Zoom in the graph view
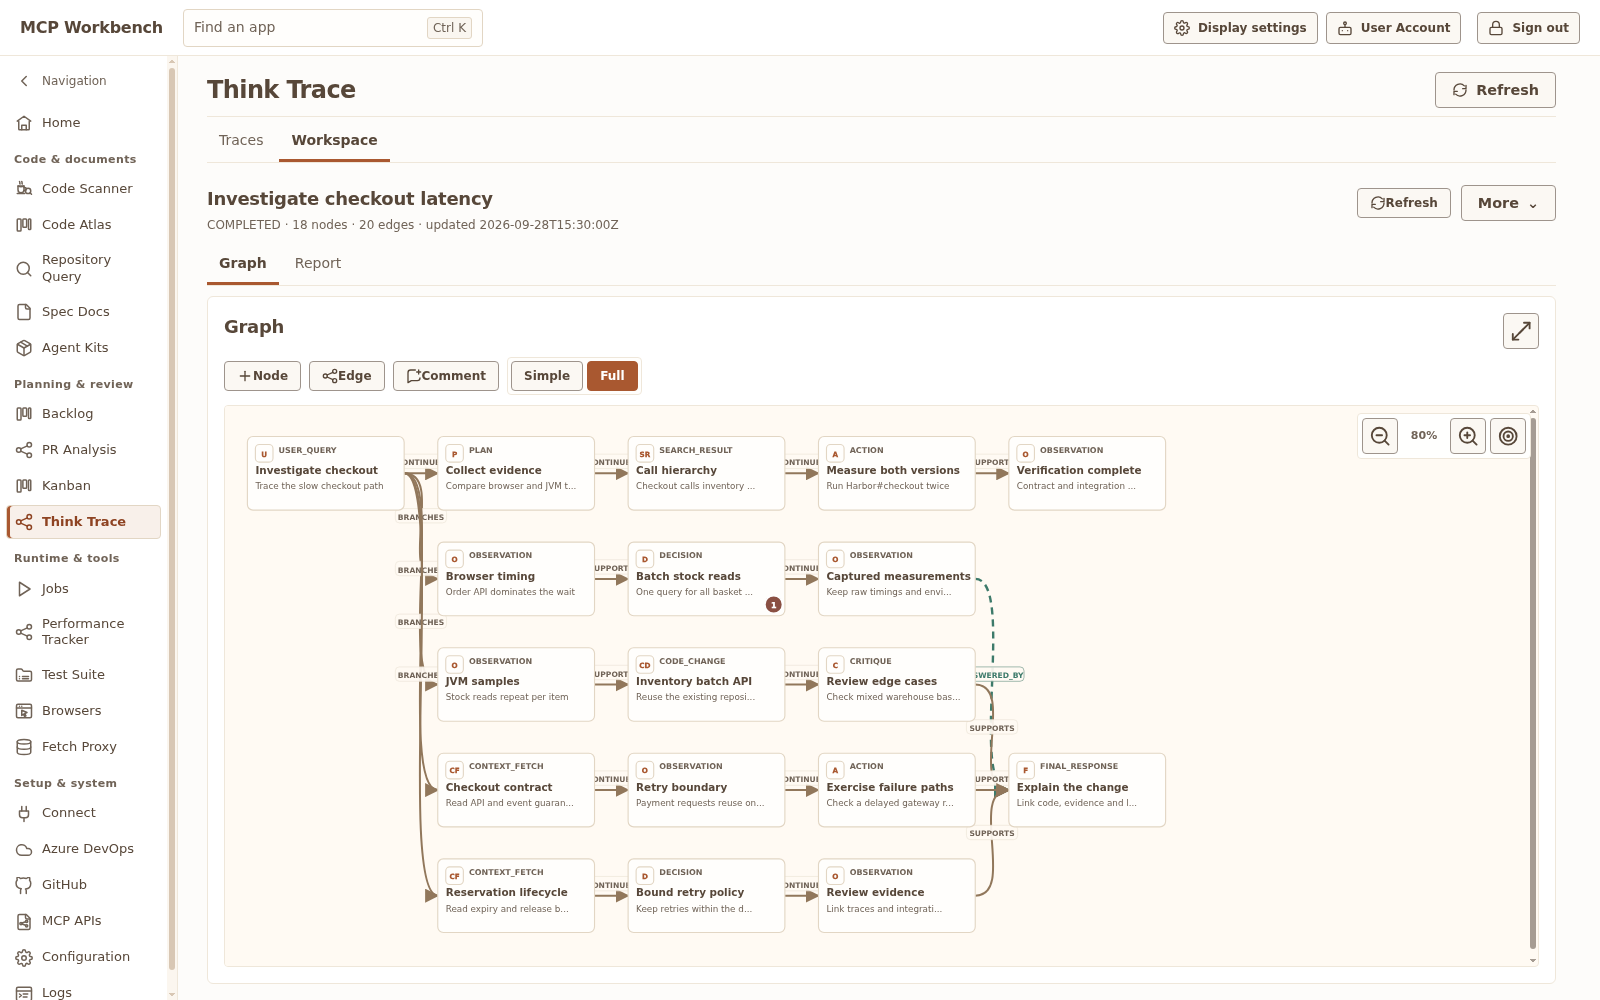This screenshot has height=1000, width=1600. pos(1468,436)
